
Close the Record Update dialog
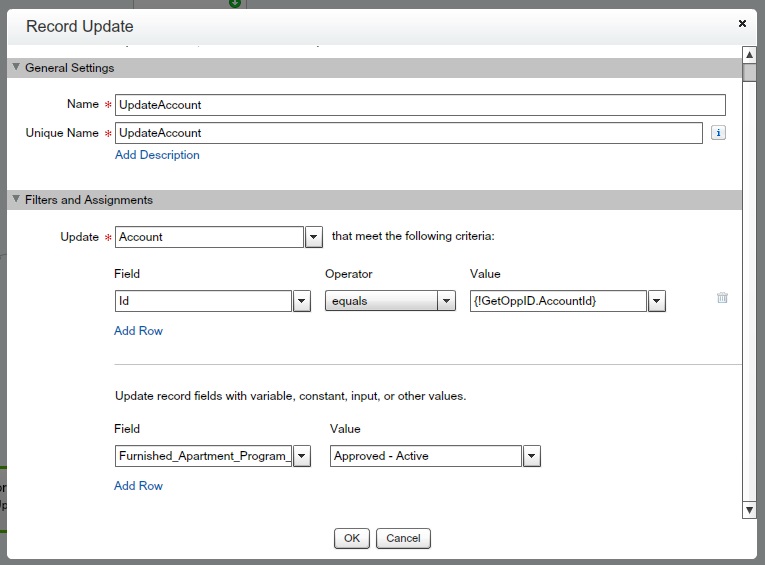742,23
